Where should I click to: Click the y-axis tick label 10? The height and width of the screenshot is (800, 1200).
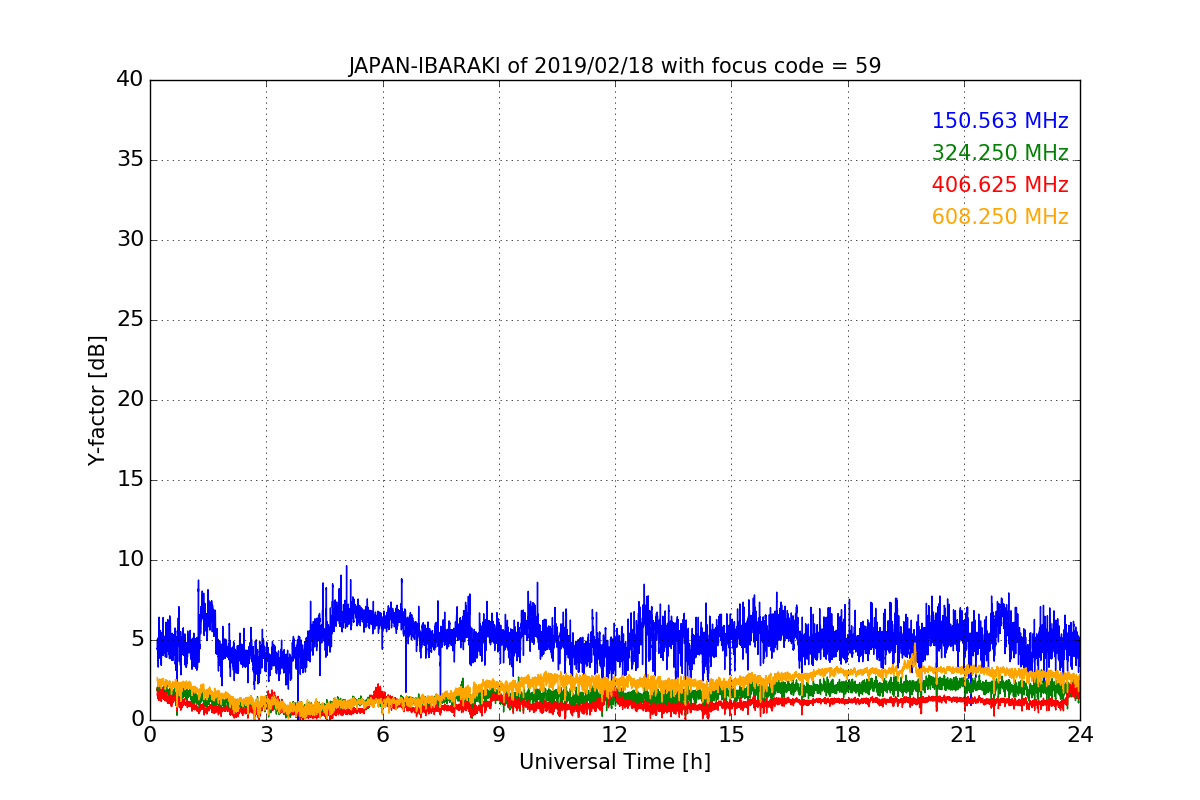pos(129,559)
